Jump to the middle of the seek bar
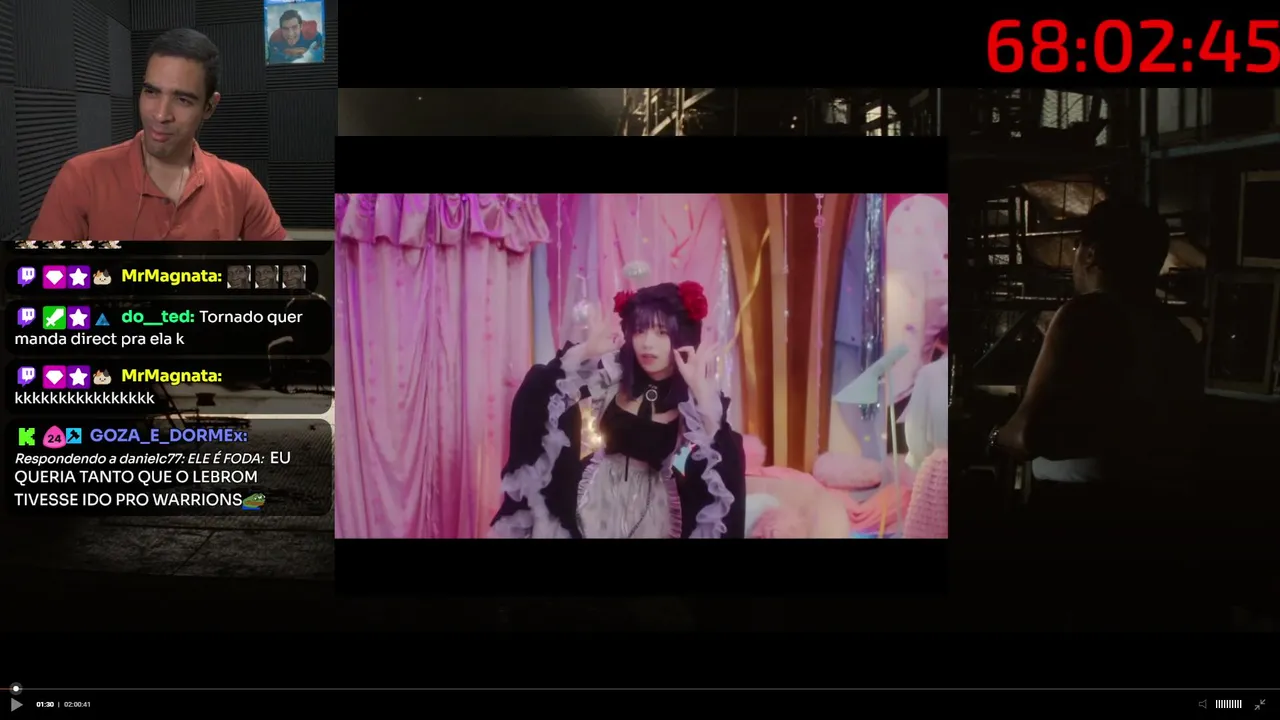The image size is (1280, 720). [640, 689]
